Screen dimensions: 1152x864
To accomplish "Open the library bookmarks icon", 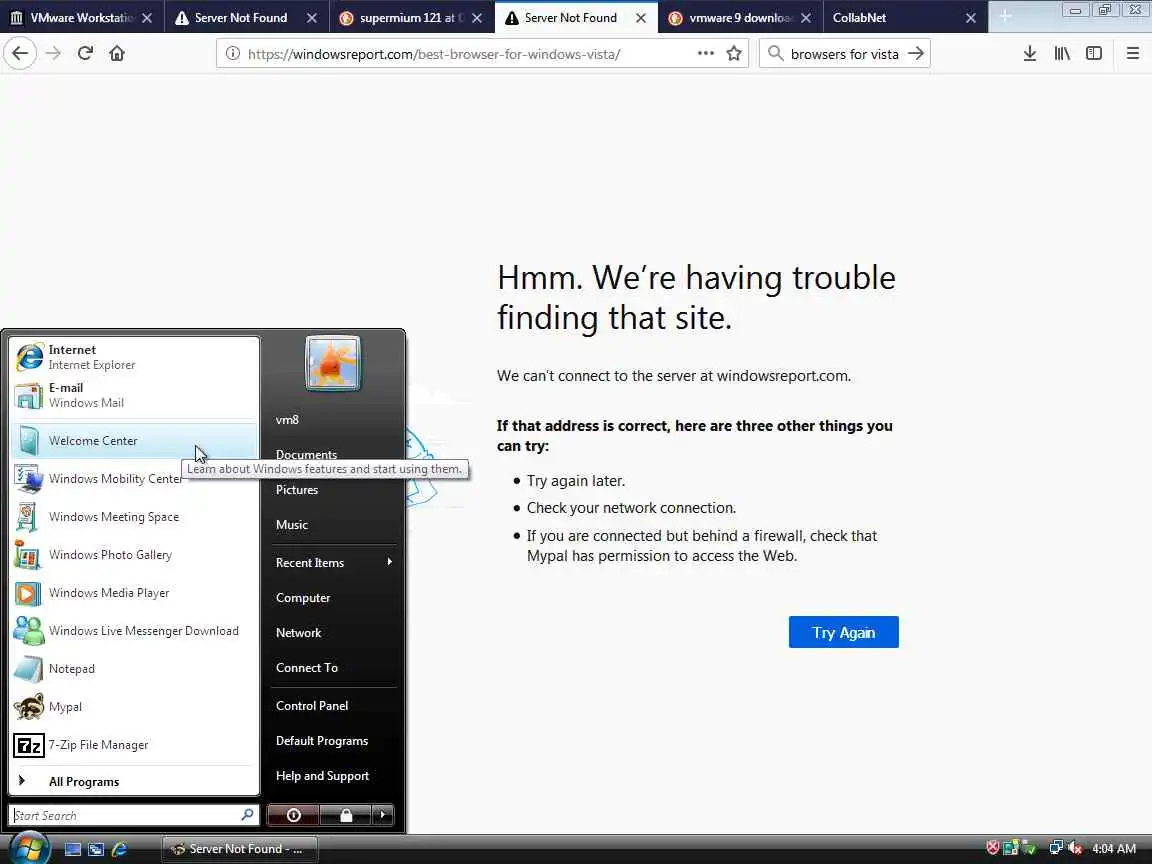I will point(1062,54).
